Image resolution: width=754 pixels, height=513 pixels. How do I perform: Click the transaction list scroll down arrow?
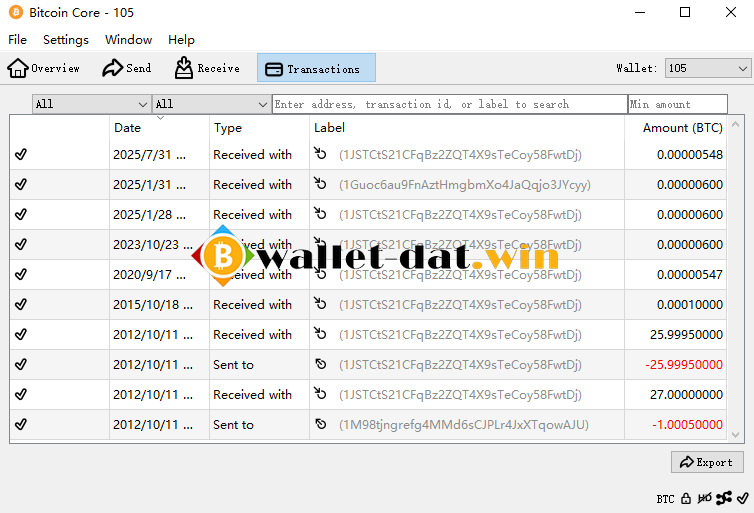click(735, 435)
